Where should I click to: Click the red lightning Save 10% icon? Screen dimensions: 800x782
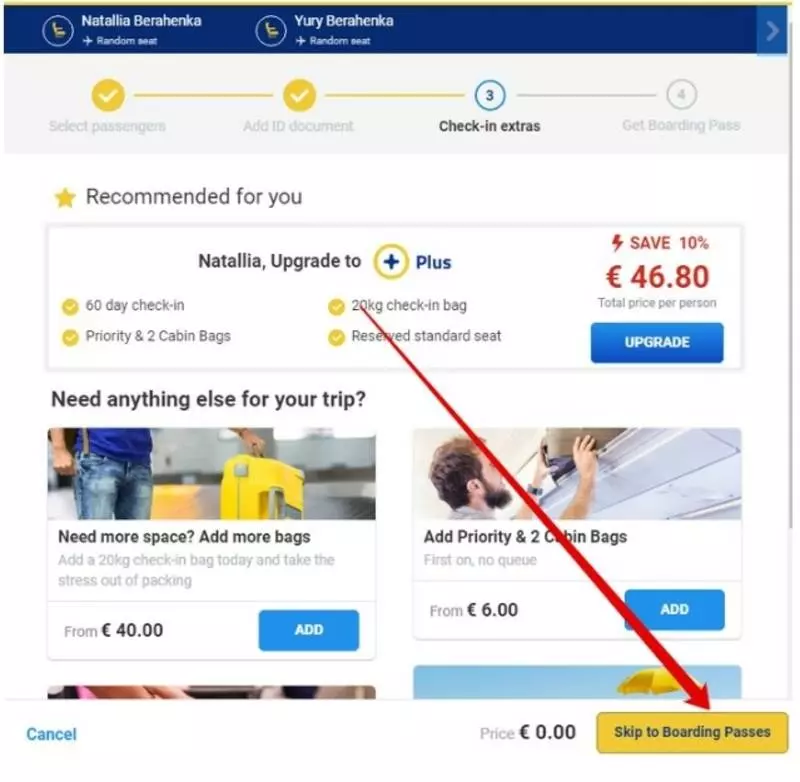[x=617, y=243]
